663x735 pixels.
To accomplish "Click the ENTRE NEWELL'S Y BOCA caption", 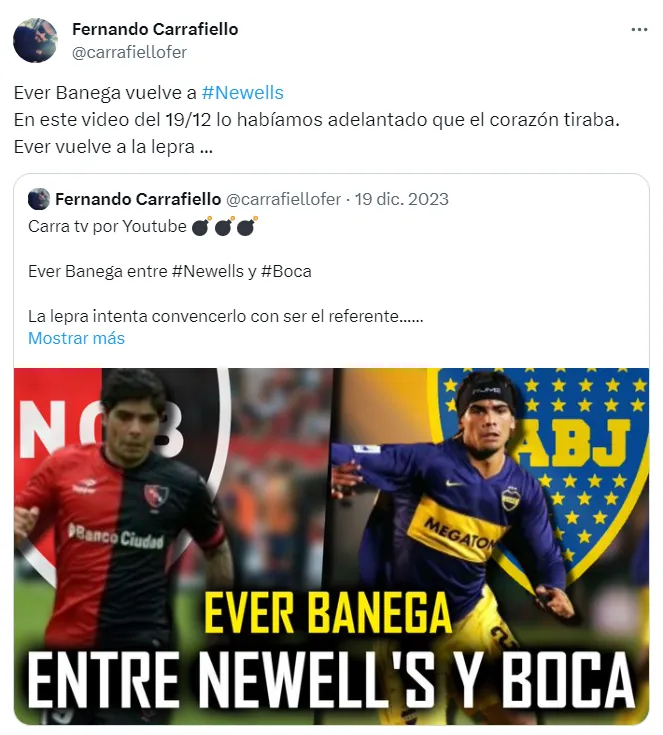I will 331,680.
